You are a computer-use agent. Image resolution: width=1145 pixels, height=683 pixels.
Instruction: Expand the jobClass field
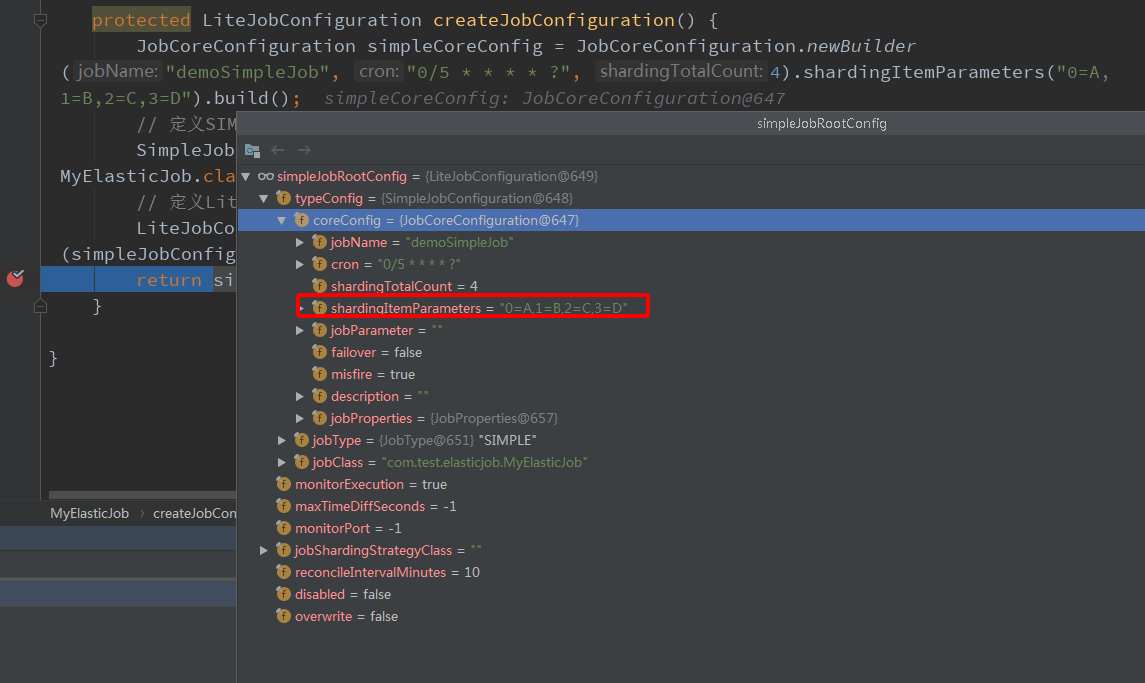tap(282, 462)
